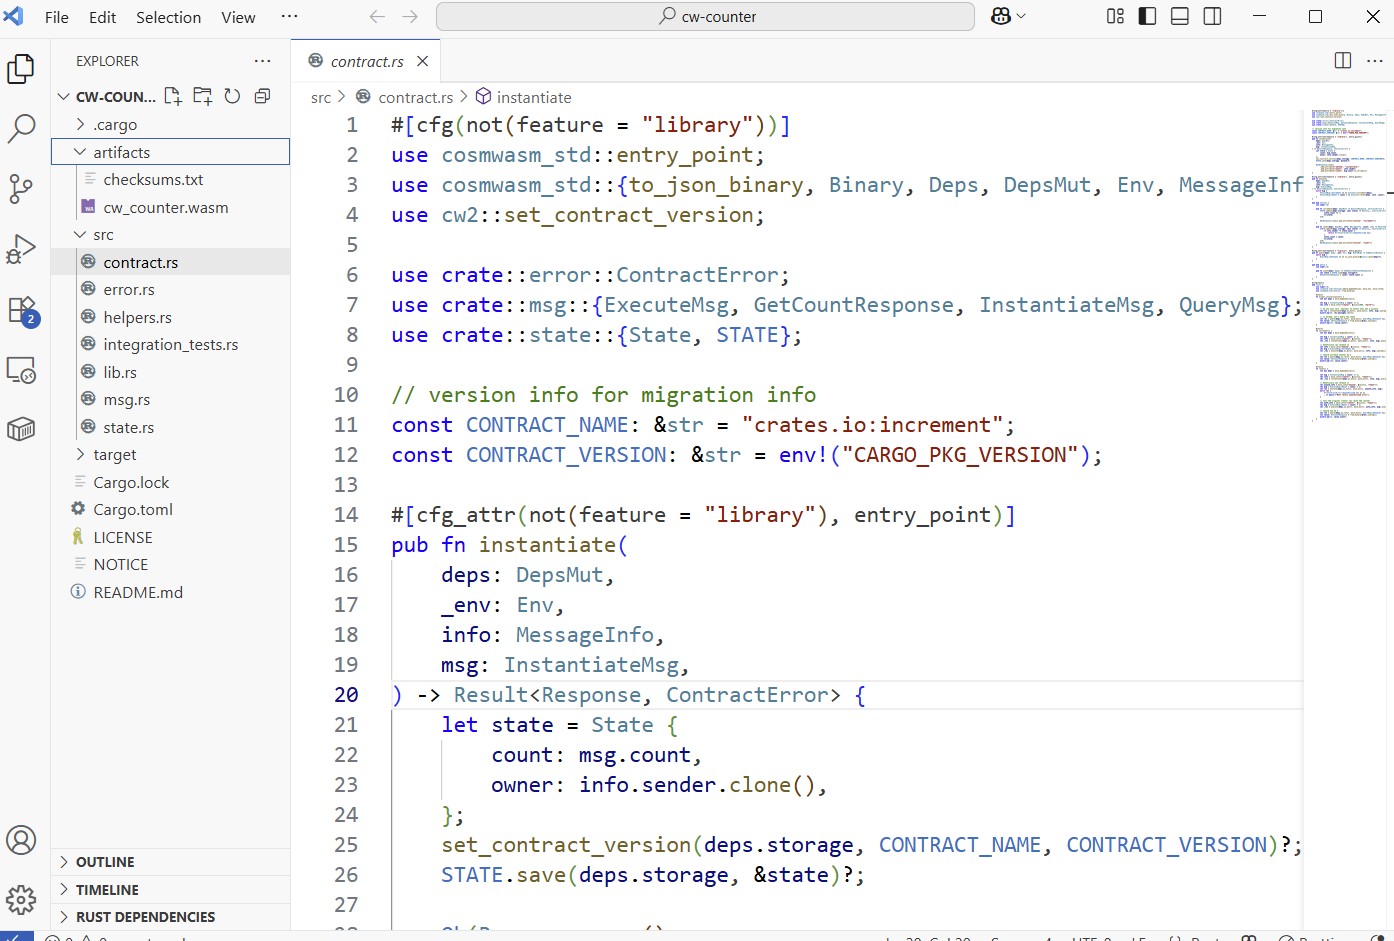Open the Selection menu

click(x=168, y=17)
